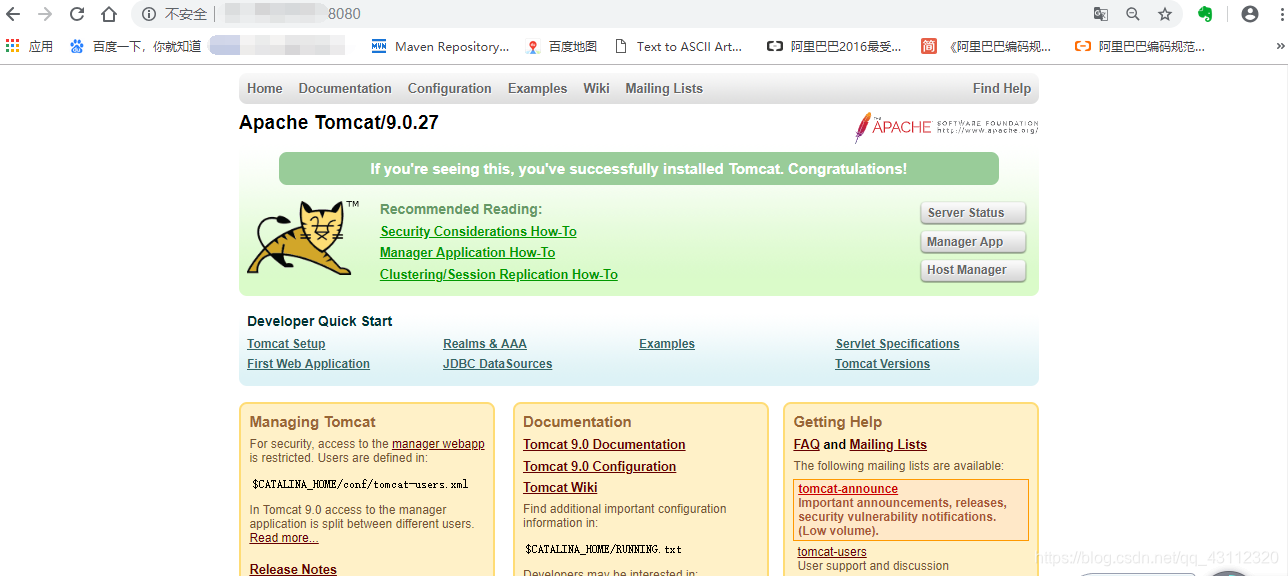Open the Chrome profile avatar icon
The image size is (1288, 576).
tap(1250, 14)
